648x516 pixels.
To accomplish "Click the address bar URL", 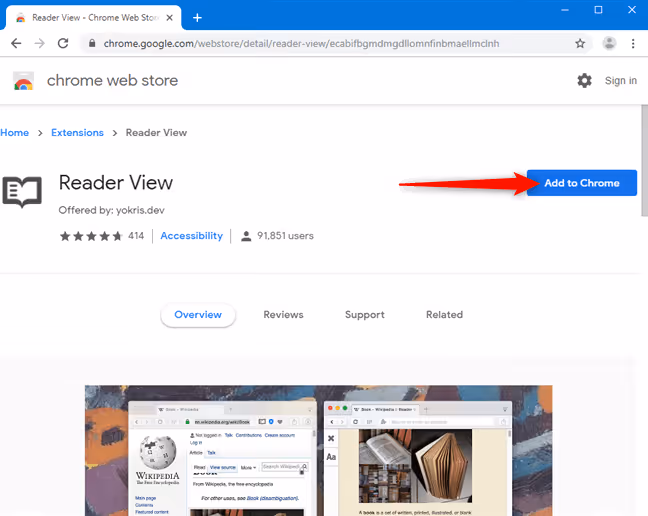I will (301, 43).
